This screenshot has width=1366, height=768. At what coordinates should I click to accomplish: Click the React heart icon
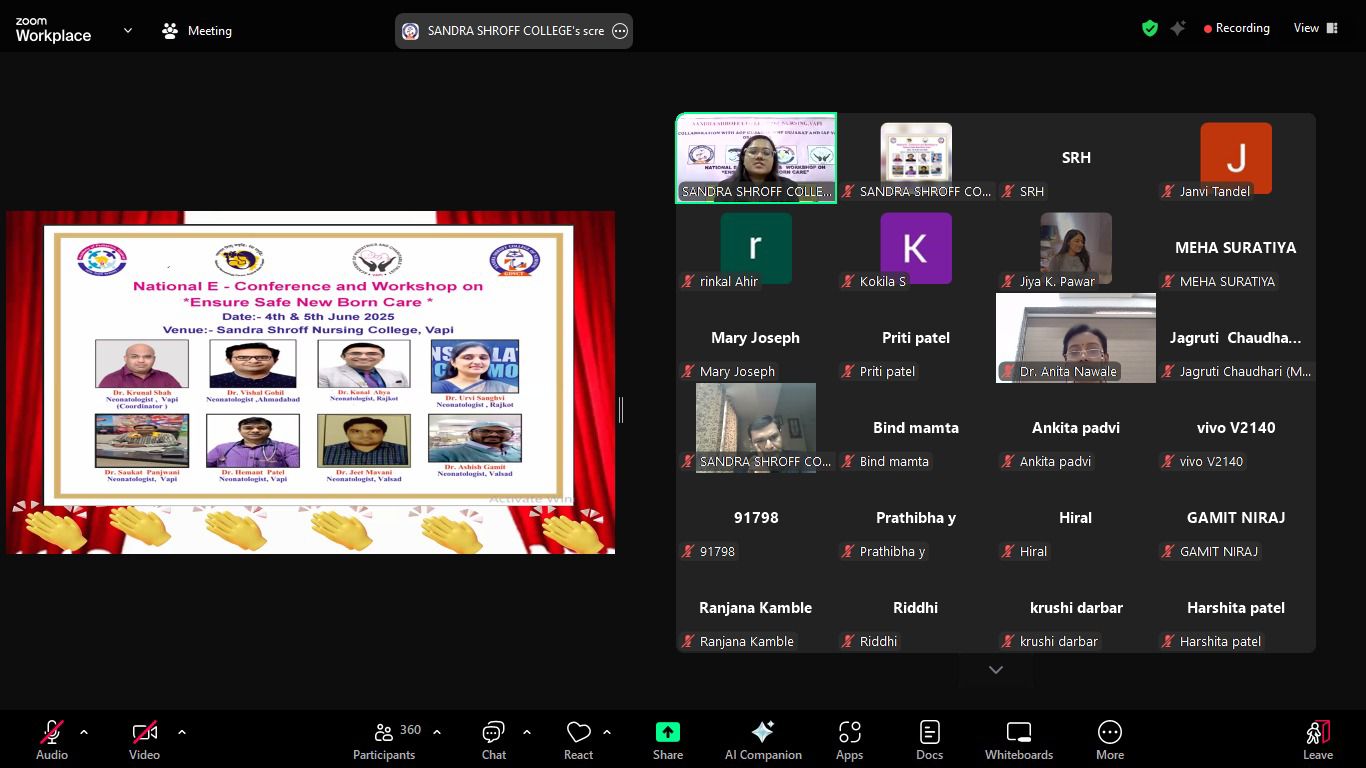click(578, 741)
